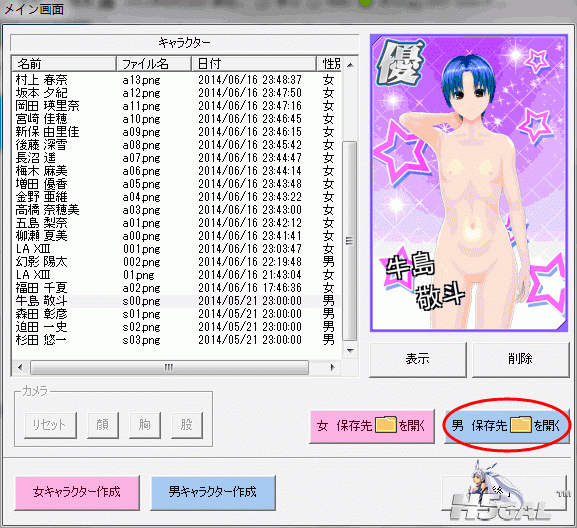Sort list by ファイル名 column header
The width and height of the screenshot is (577, 528).
pos(154,64)
